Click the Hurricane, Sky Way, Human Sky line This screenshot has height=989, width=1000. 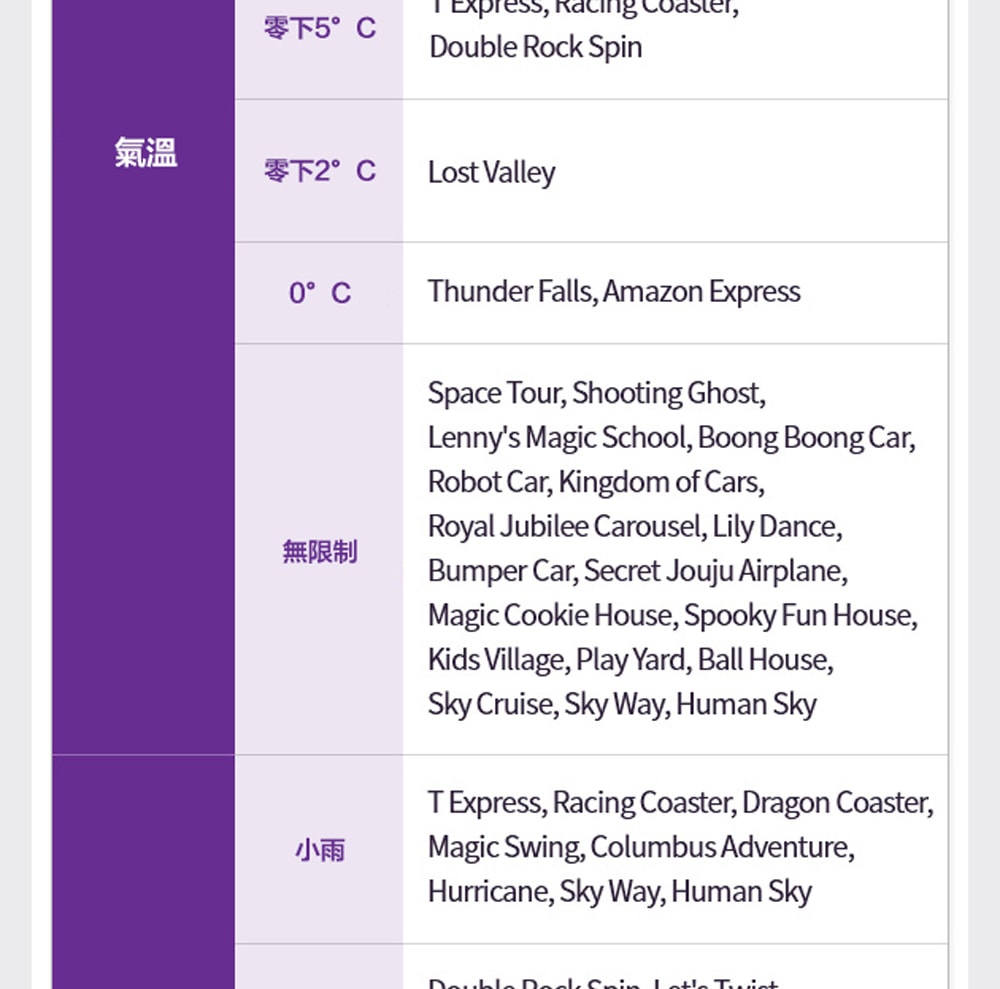point(620,891)
